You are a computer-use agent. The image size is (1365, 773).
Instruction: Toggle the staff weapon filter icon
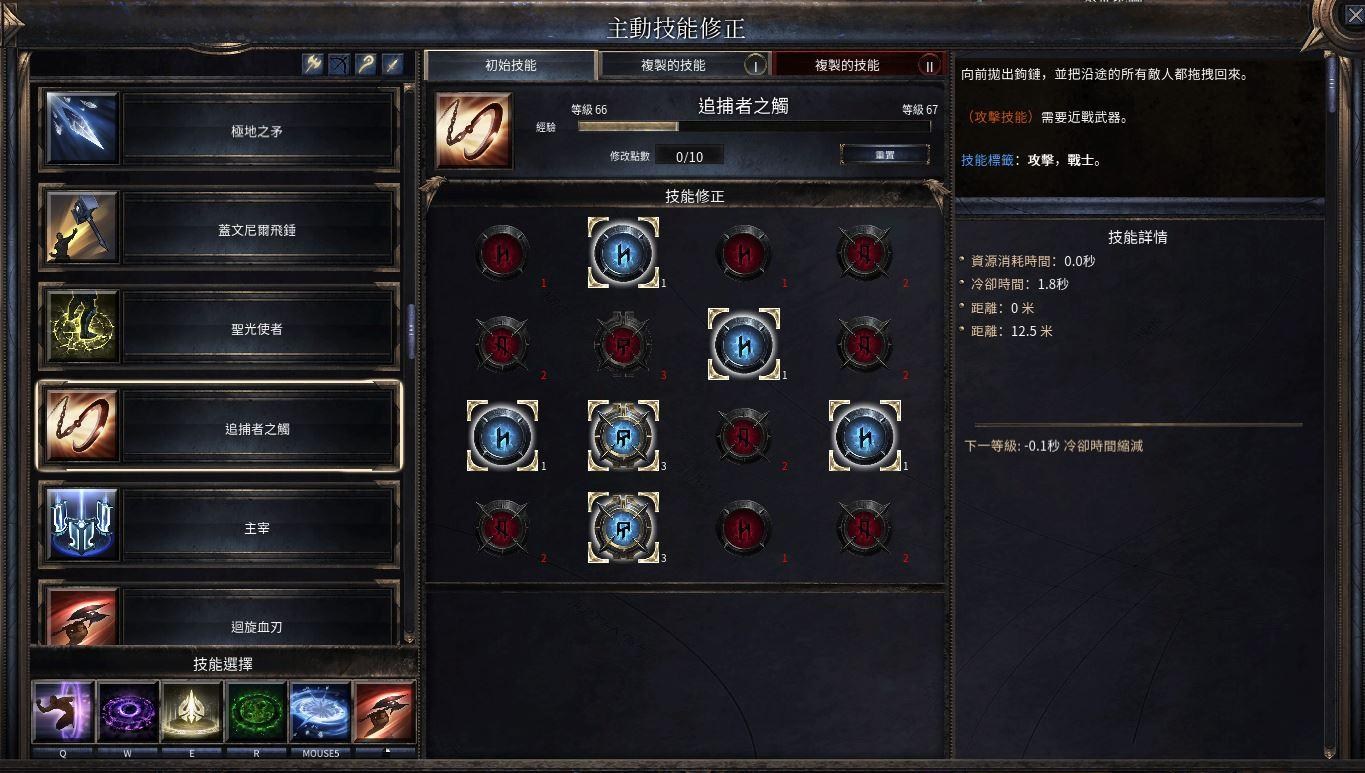point(367,64)
